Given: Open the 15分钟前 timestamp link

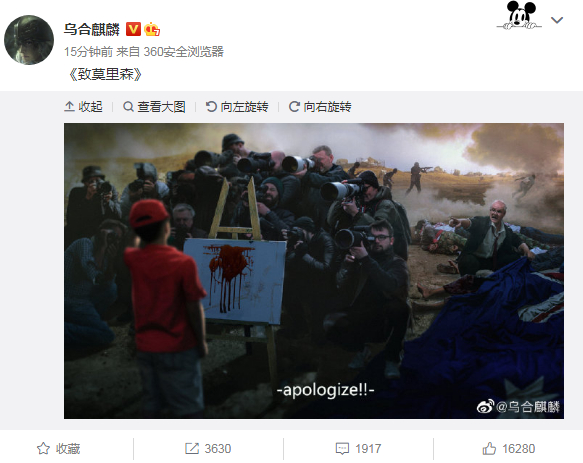Looking at the screenshot, I should pos(88,51).
